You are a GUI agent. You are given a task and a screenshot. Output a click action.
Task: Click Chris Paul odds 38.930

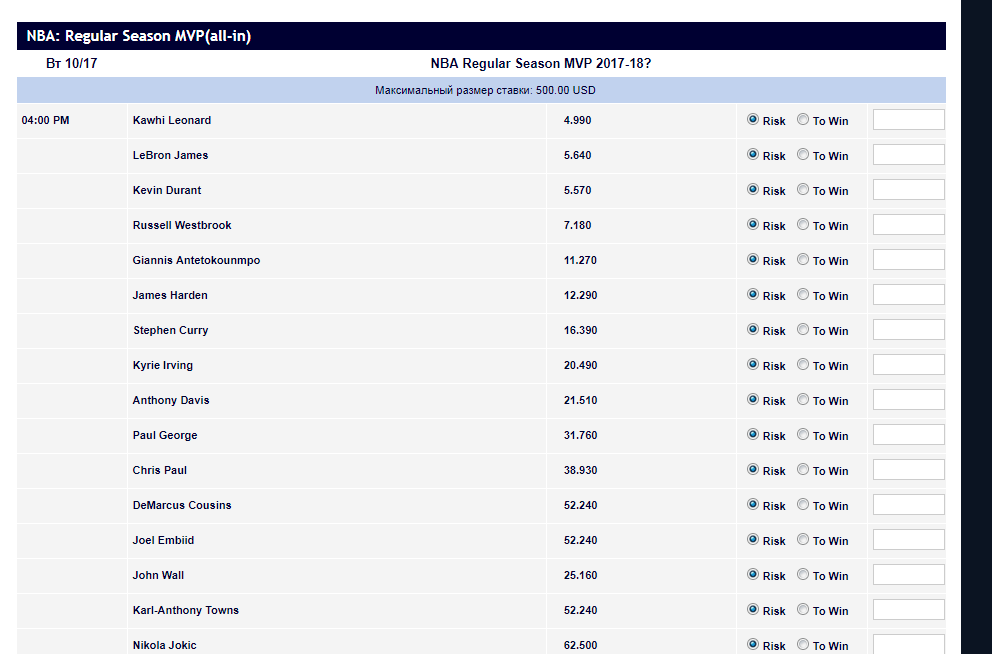(x=580, y=470)
